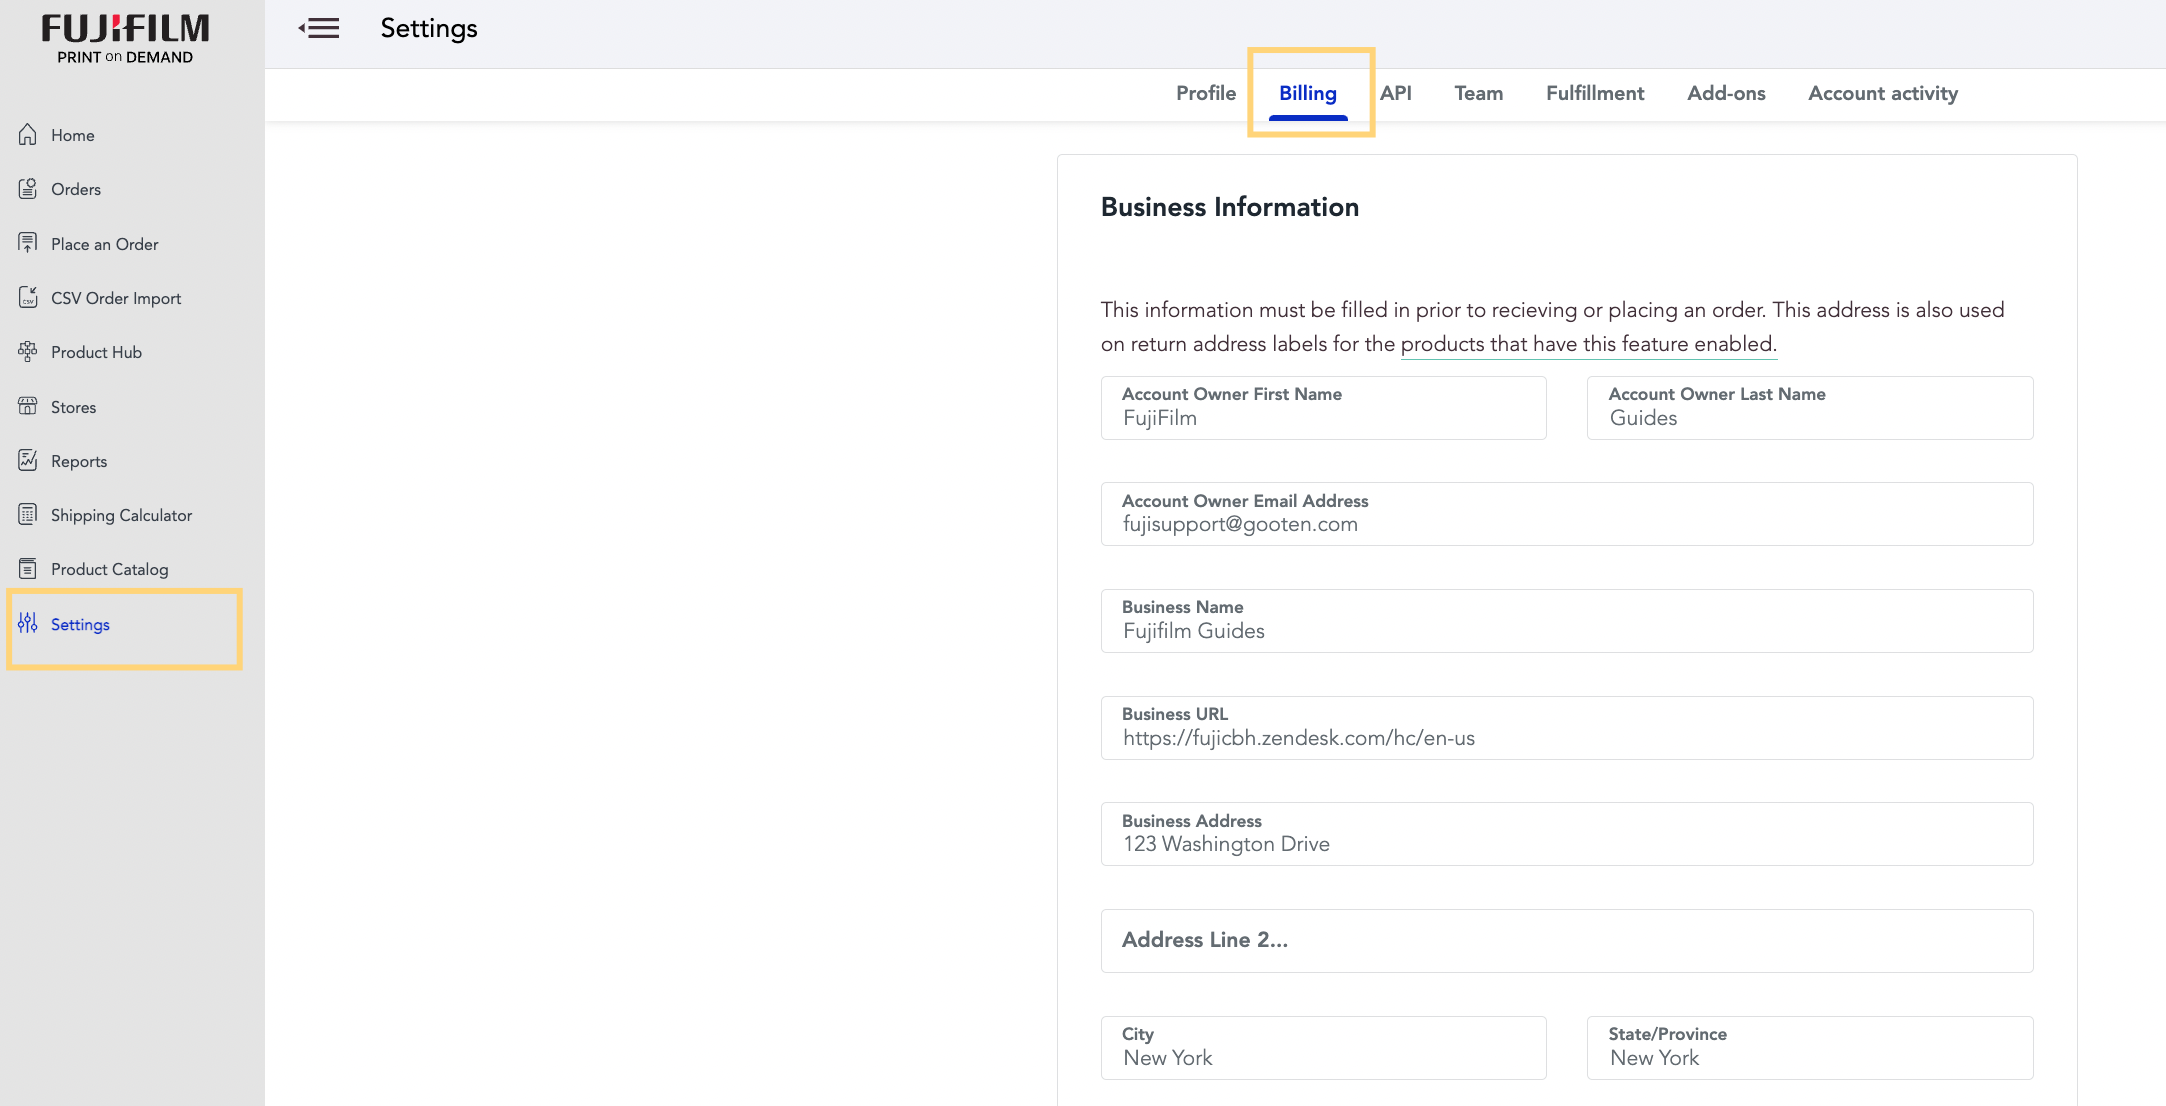
Task: Click the Stores storefront icon
Action: 28,406
